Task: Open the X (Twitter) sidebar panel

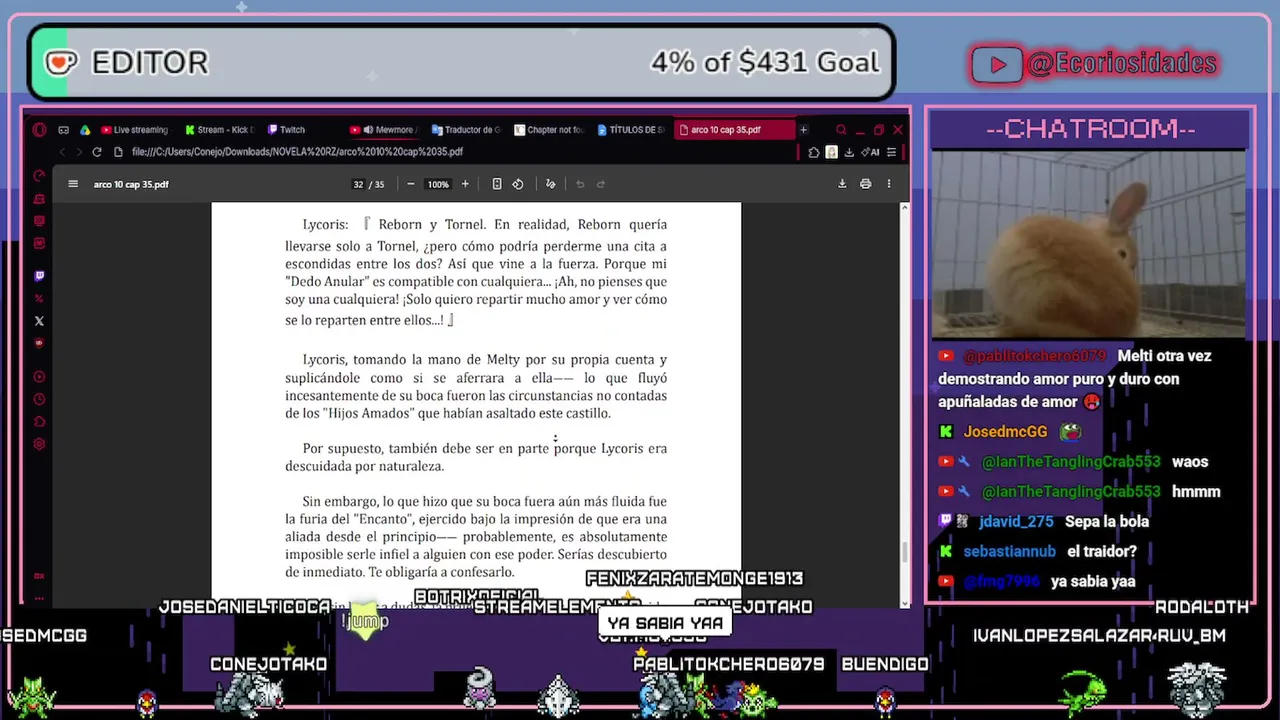Action: coord(39,321)
